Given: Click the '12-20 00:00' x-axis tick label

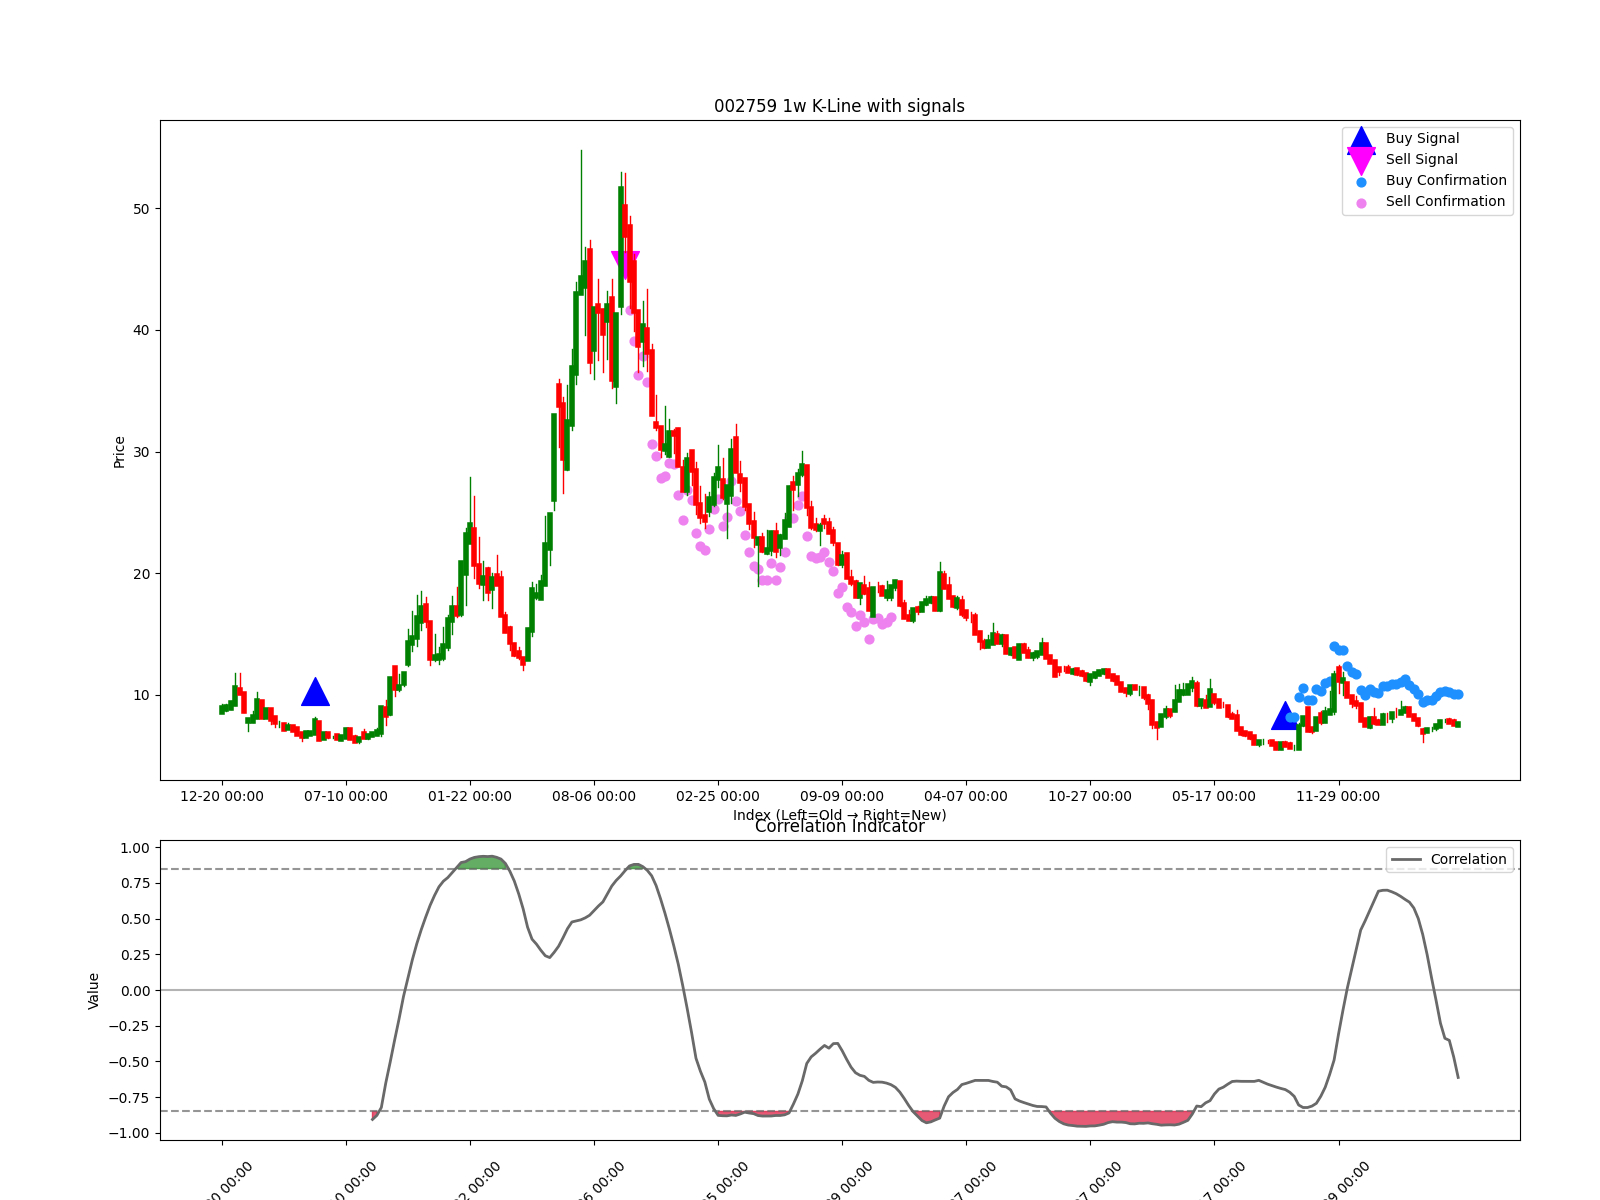Looking at the screenshot, I should [x=222, y=796].
